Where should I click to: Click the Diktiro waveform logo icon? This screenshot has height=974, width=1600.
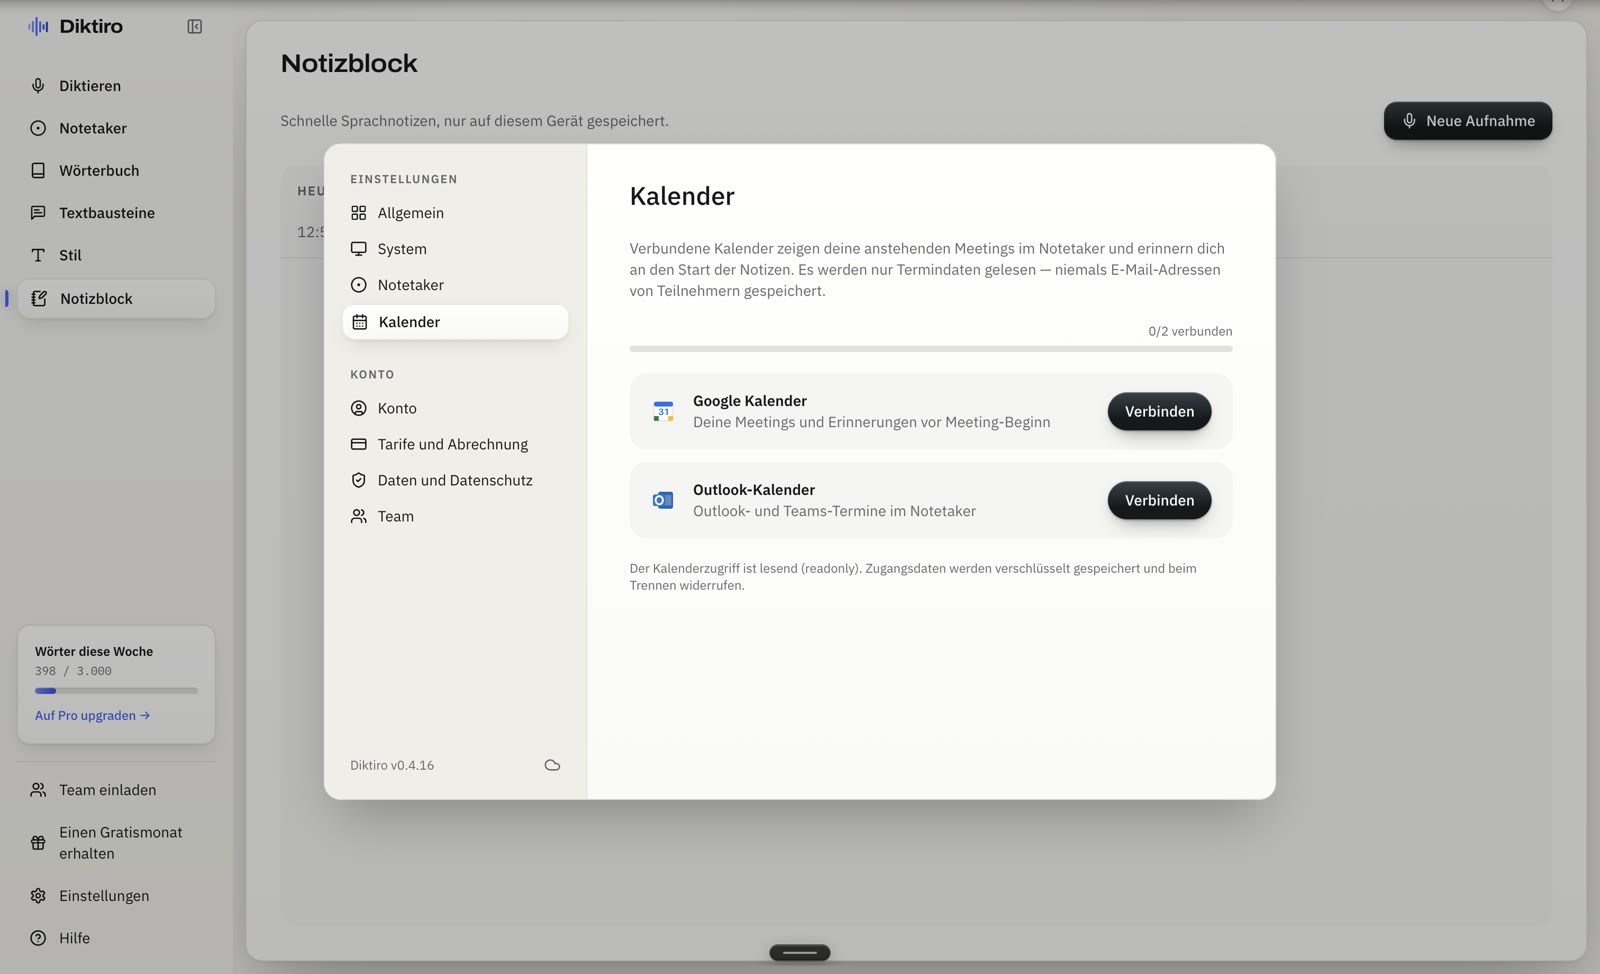pos(38,26)
